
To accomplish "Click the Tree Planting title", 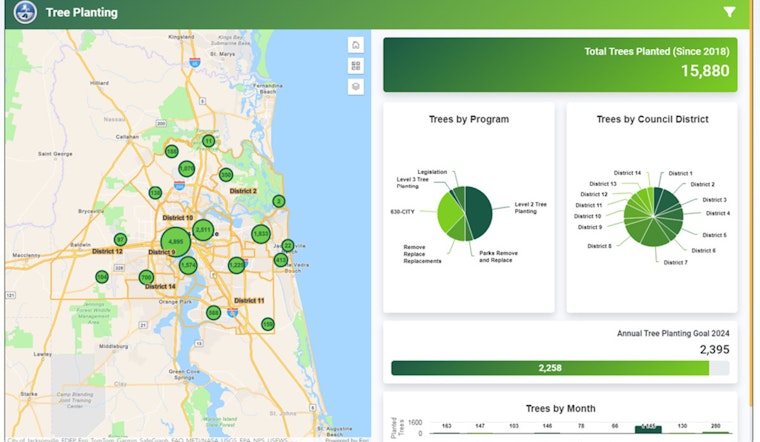I will tap(81, 13).
